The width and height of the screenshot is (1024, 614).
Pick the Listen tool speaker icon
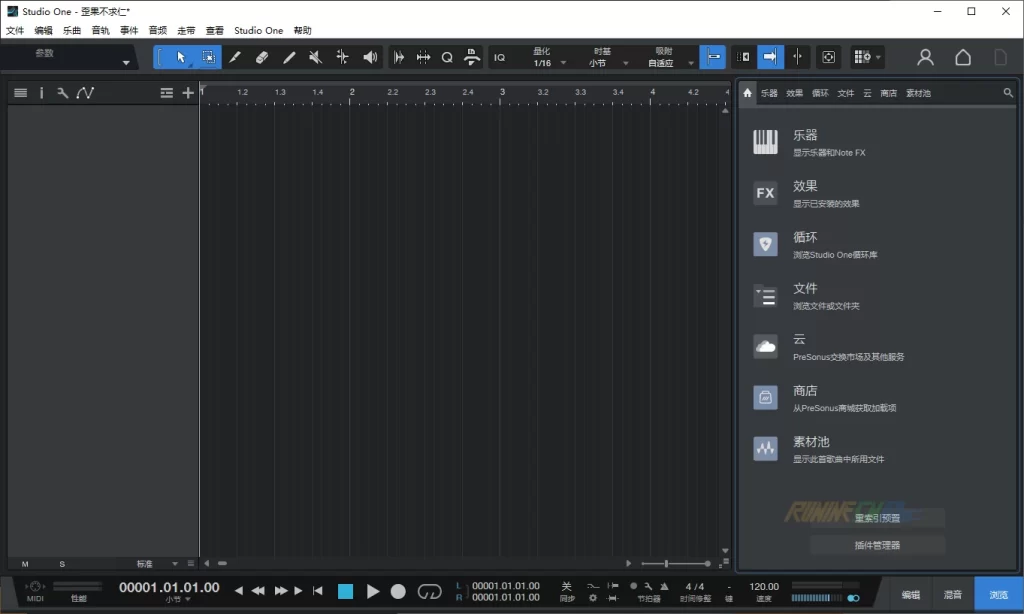tap(370, 58)
